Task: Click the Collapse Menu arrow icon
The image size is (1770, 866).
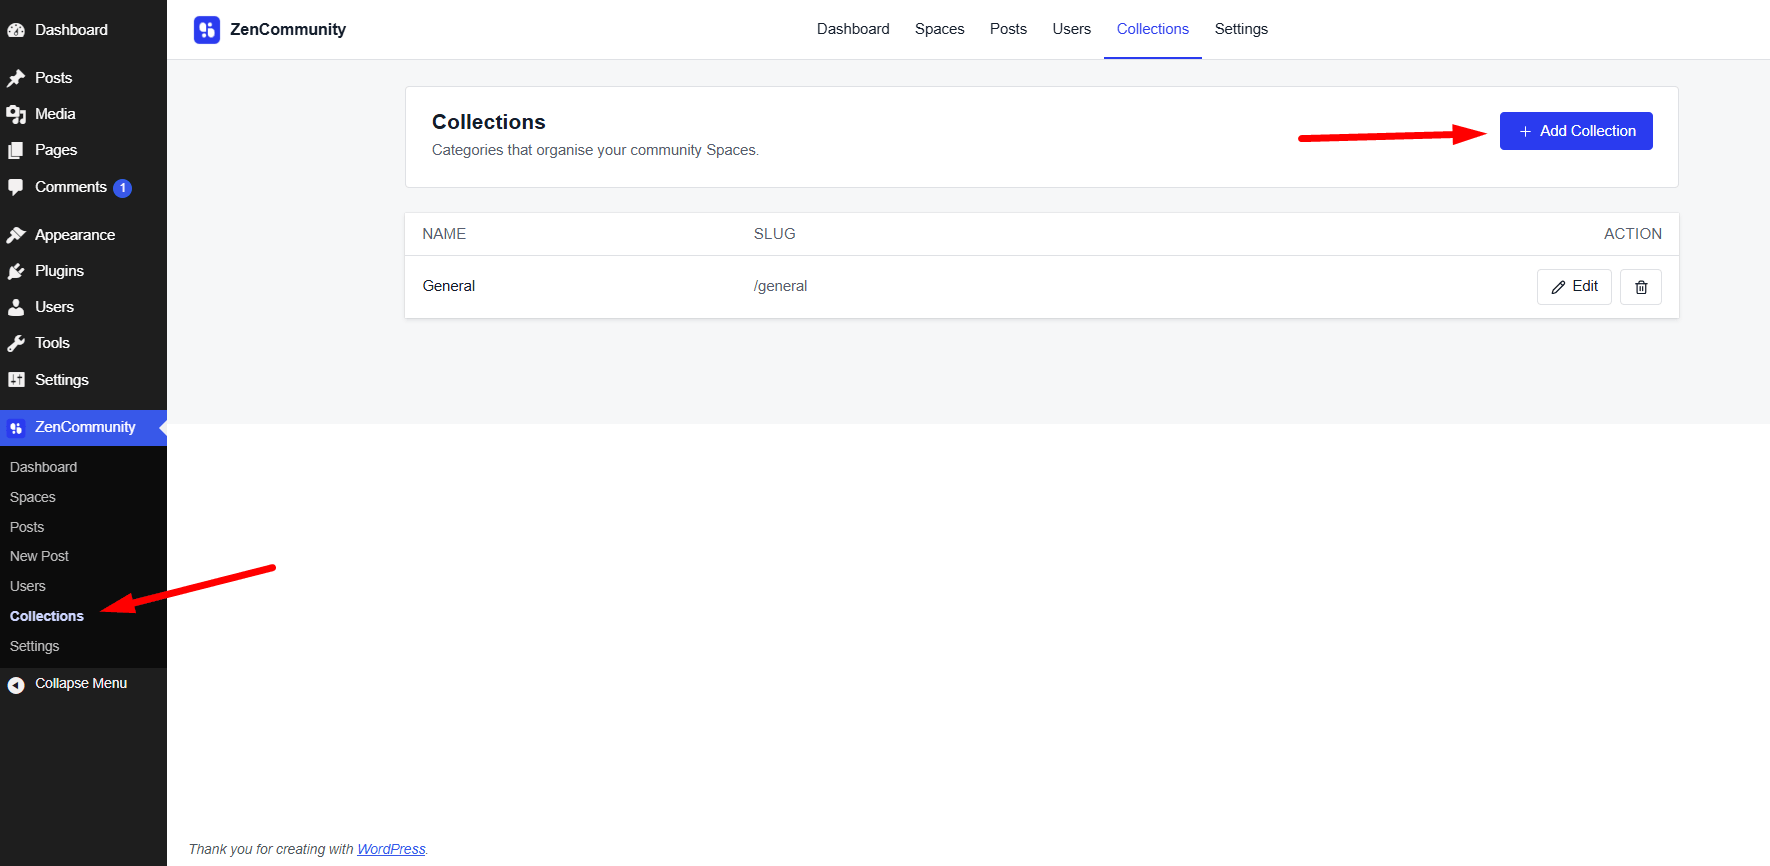Action: (x=16, y=685)
